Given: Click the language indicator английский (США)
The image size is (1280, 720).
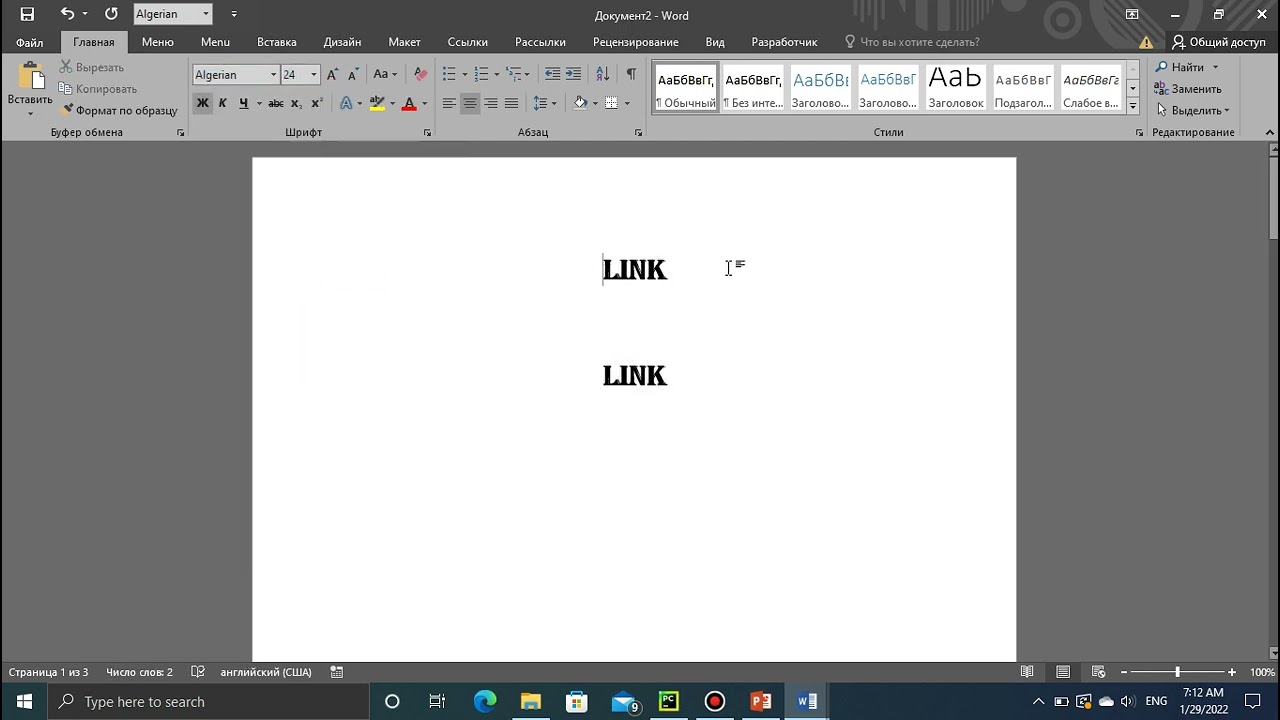Looking at the screenshot, I should 266,672.
